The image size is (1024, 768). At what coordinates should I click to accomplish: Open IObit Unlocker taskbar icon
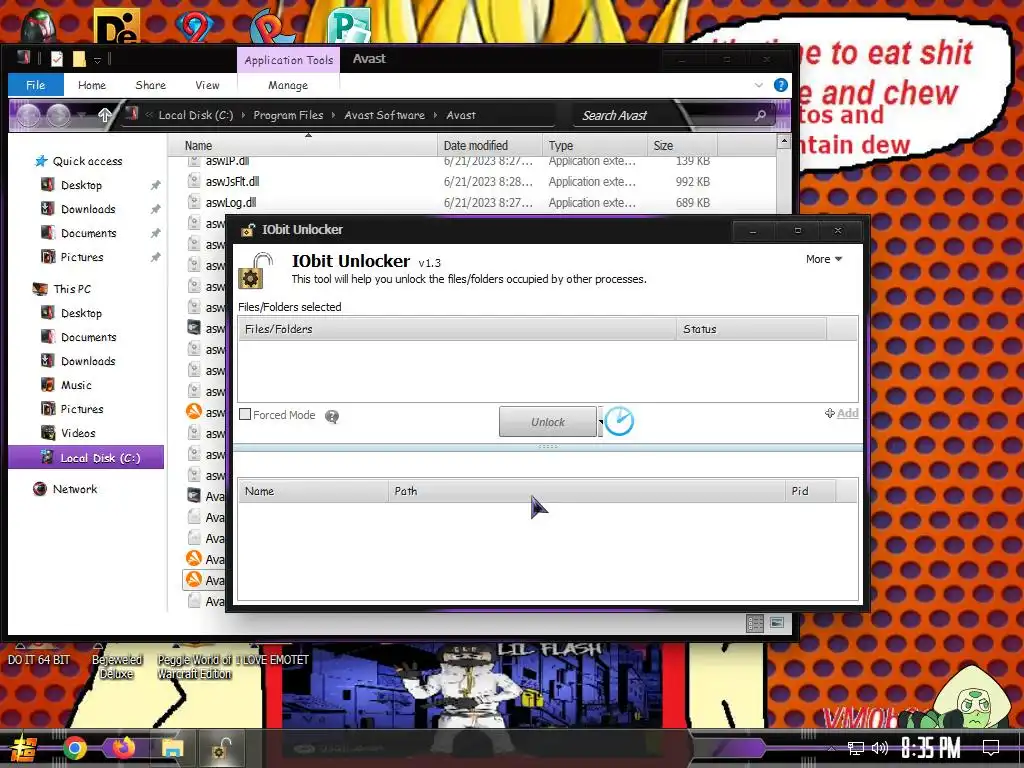click(221, 748)
